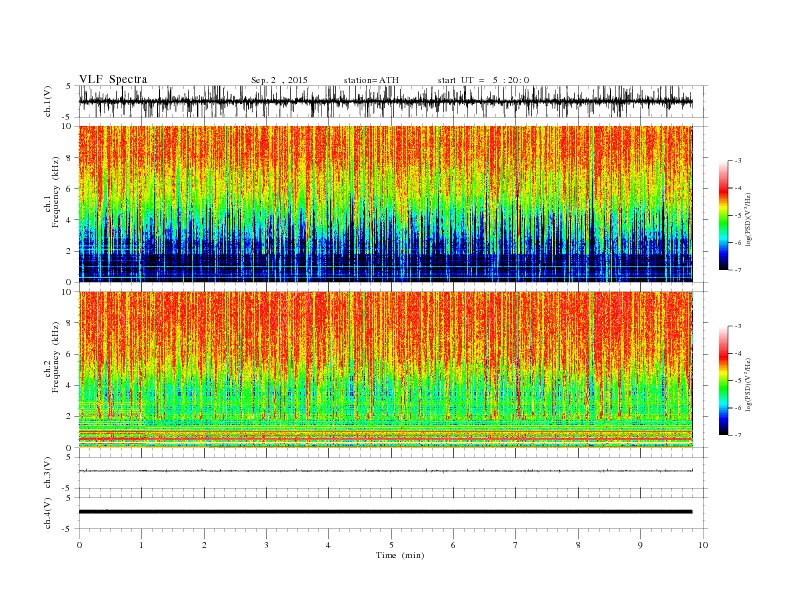Viewport: 792px width, 612px height.
Task: Select the date text "Sep. 2 , 2015"
Action: (279, 80)
